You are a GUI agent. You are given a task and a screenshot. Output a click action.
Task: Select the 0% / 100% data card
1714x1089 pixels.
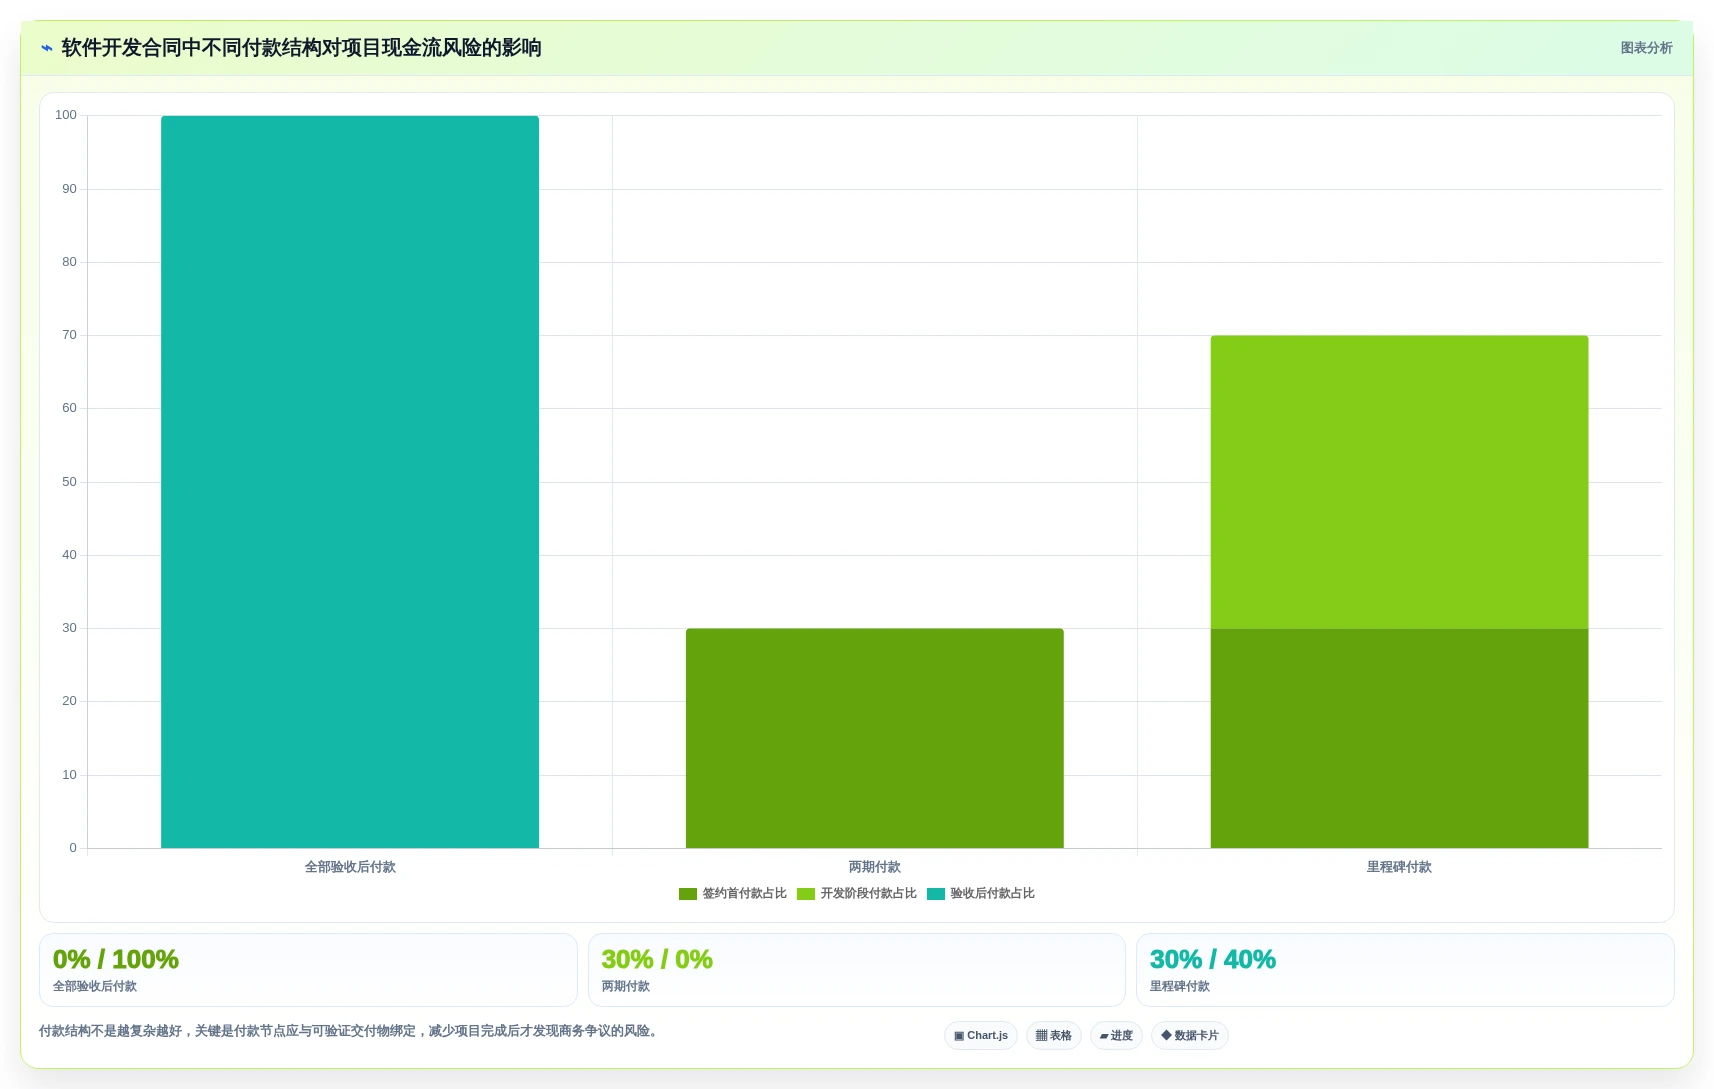[308, 970]
